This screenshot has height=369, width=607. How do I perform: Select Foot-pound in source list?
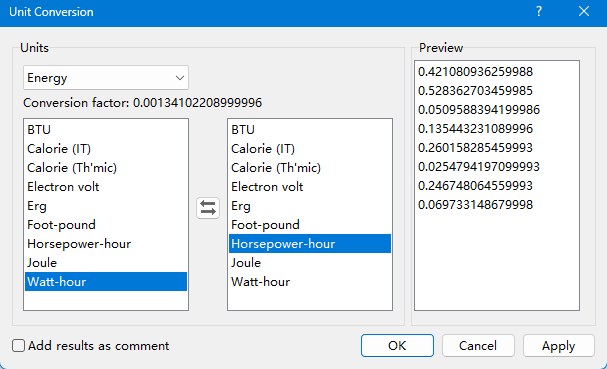(106, 225)
